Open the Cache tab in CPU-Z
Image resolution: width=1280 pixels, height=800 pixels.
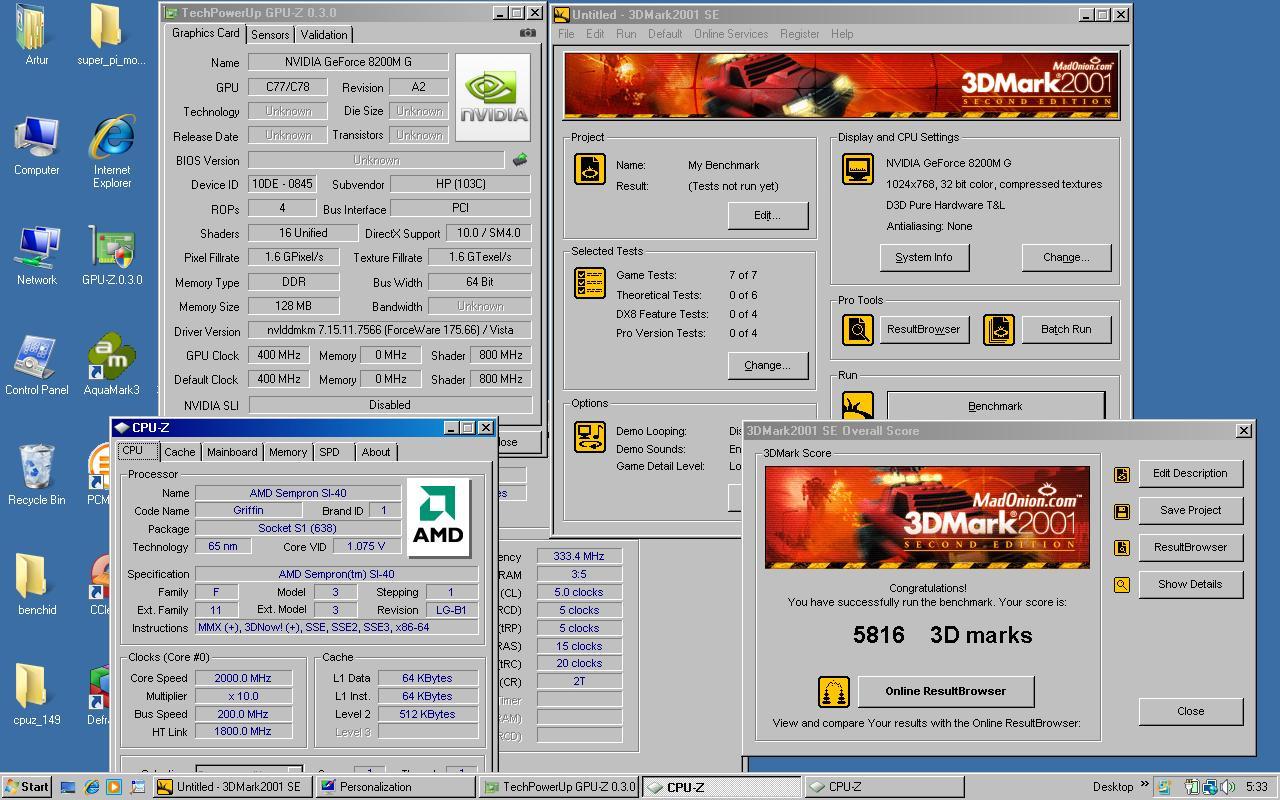180,452
